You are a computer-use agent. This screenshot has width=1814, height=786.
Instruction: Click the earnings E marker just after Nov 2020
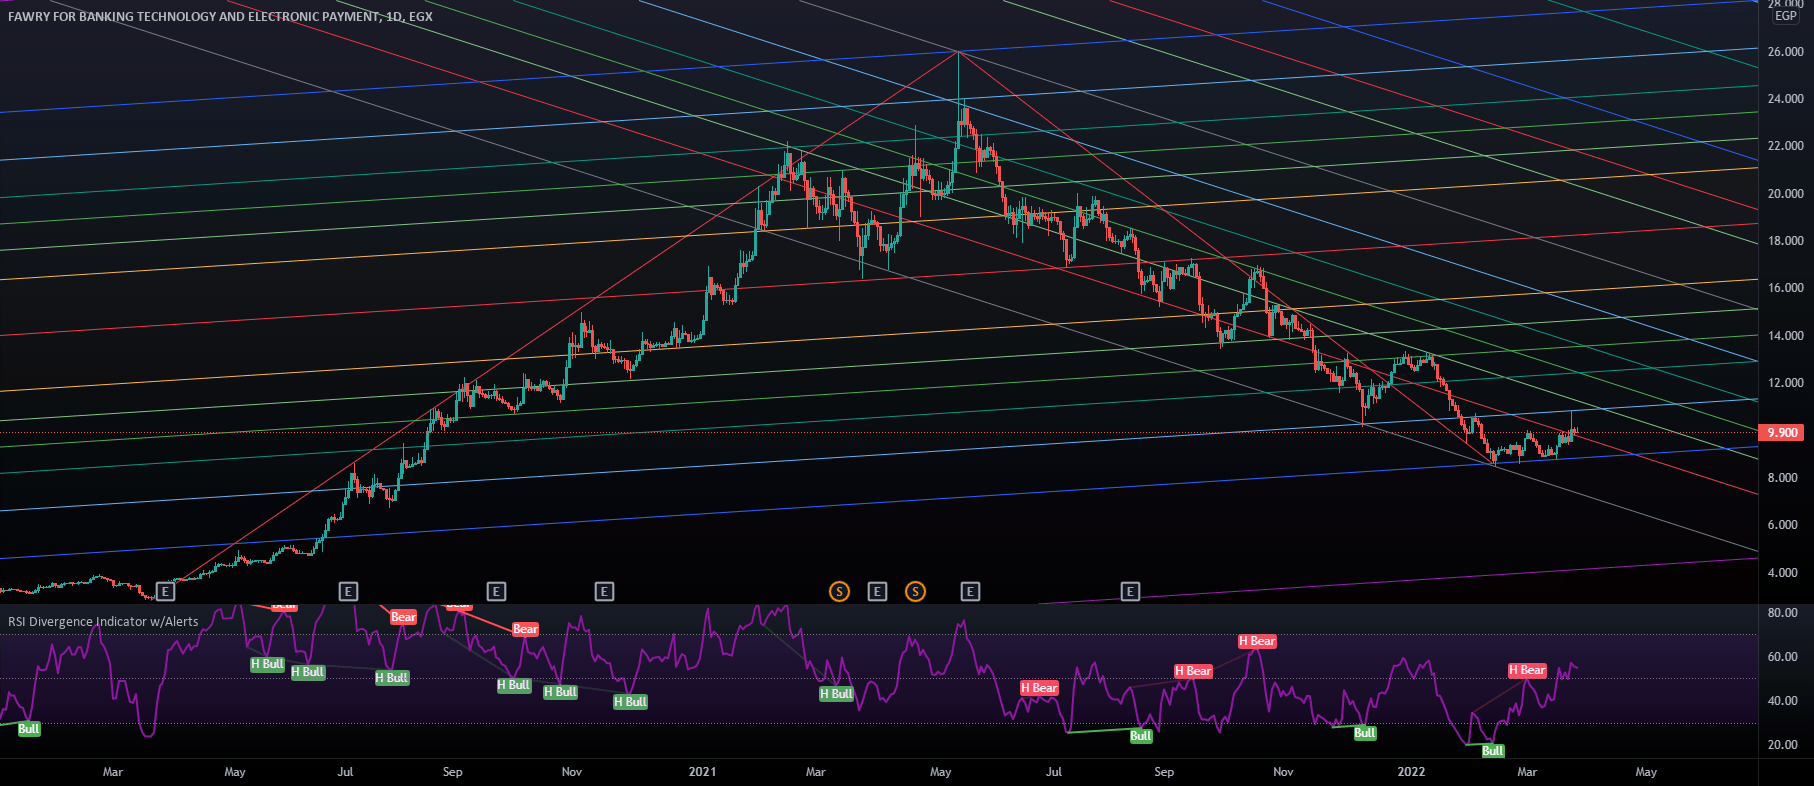(604, 592)
